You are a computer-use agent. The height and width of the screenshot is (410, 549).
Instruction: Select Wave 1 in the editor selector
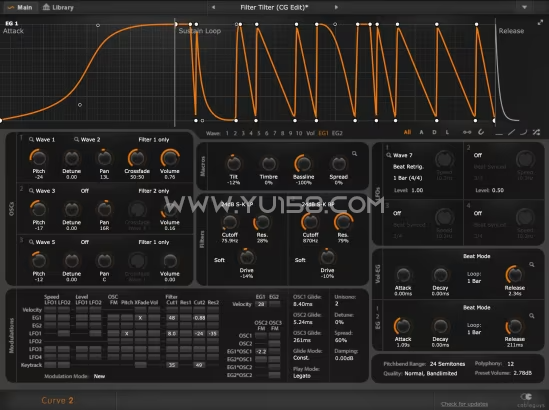point(227,133)
